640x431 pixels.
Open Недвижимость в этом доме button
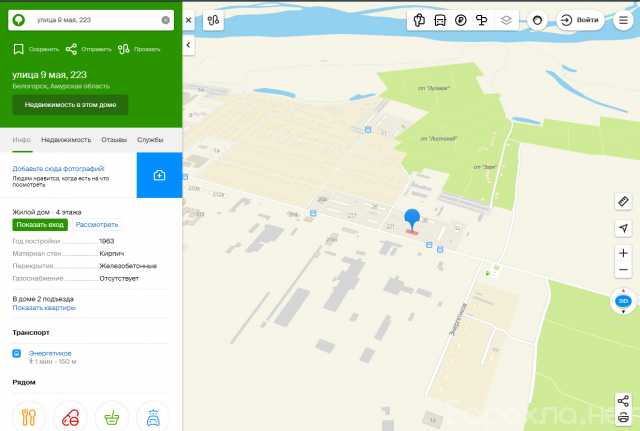70,105
